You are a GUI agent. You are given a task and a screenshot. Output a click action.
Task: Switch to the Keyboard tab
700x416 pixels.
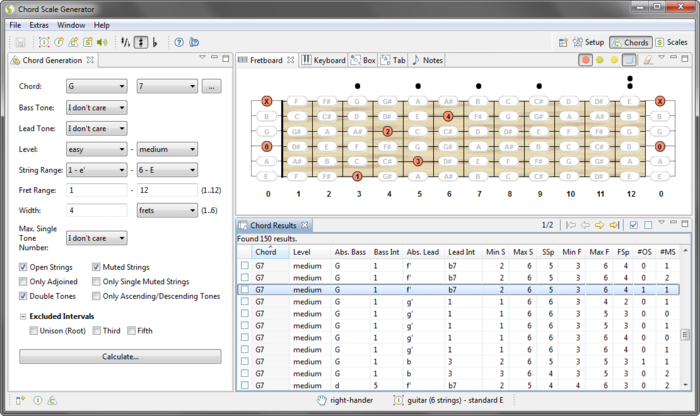(324, 60)
